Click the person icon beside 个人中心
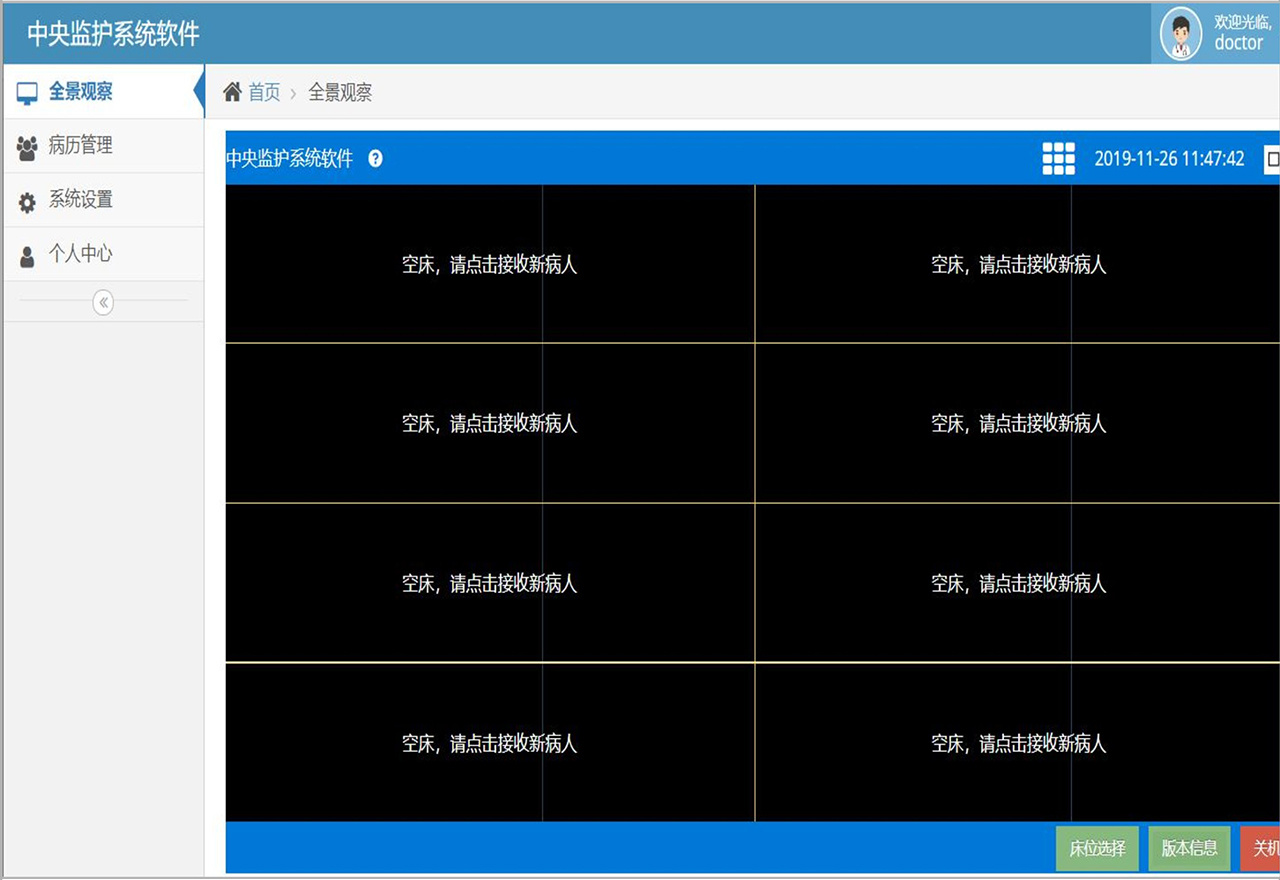This screenshot has width=1280, height=880. click(27, 256)
